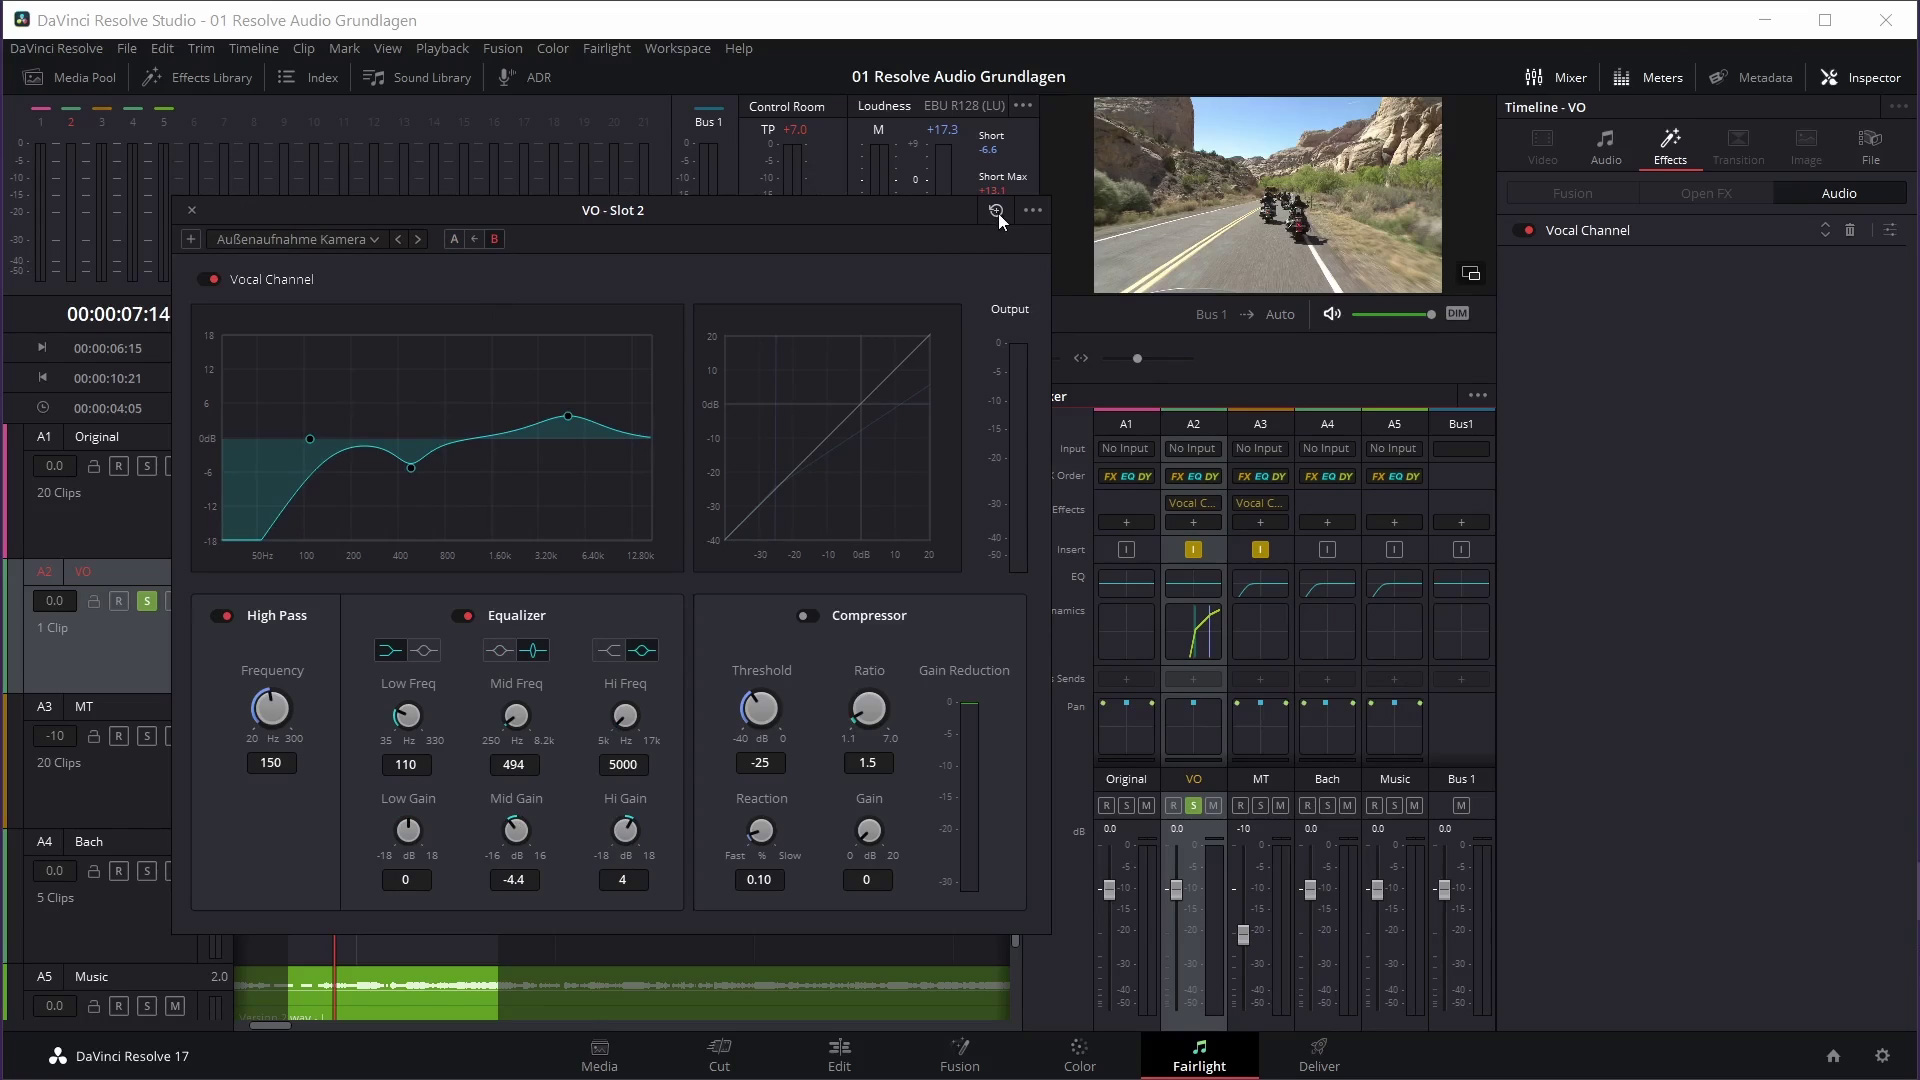Click the Fairlight tab at bottom
1920x1080 pixels.
(x=1199, y=1054)
